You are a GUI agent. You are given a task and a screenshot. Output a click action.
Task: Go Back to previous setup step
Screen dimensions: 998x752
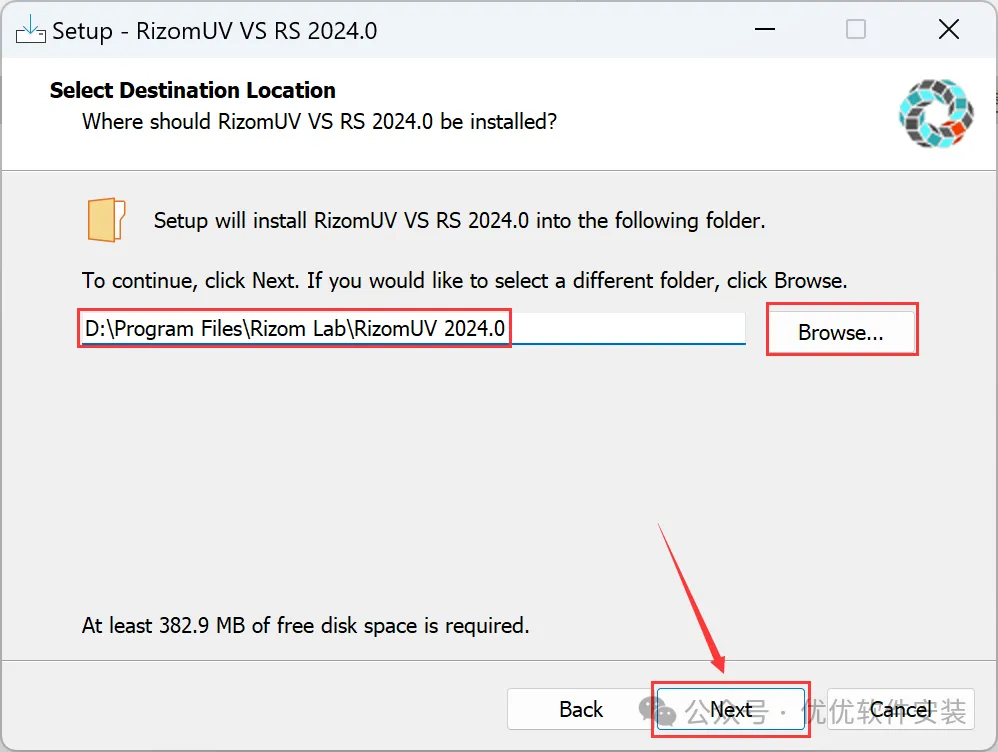580,709
